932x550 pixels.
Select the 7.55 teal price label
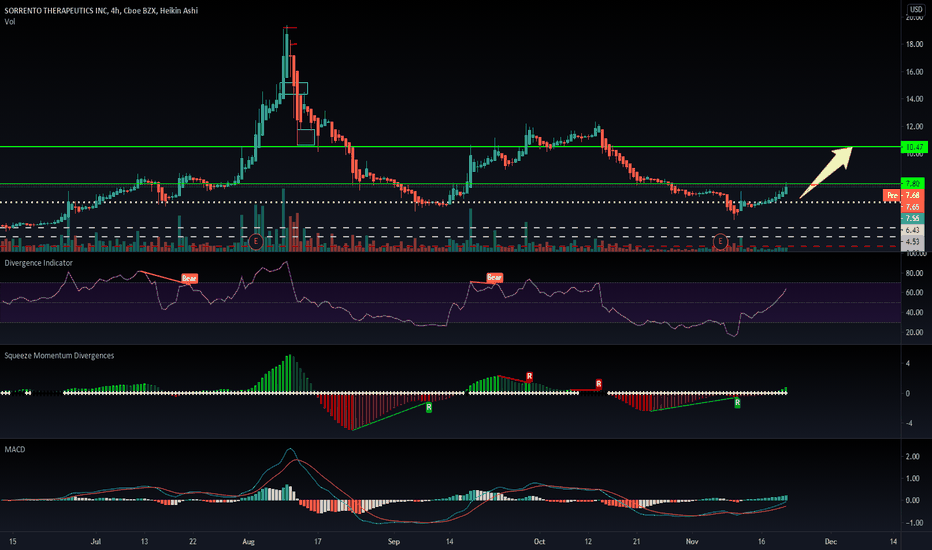point(913,218)
